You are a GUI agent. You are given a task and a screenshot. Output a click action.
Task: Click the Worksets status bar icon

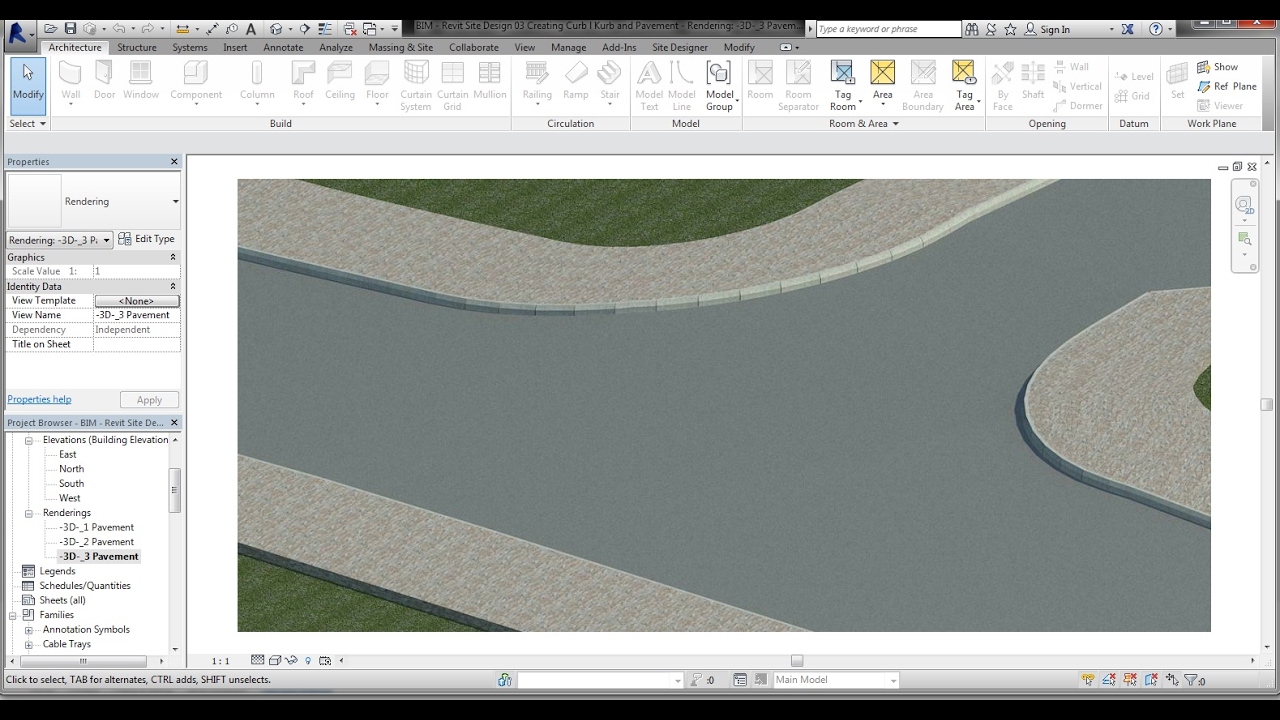click(x=505, y=680)
